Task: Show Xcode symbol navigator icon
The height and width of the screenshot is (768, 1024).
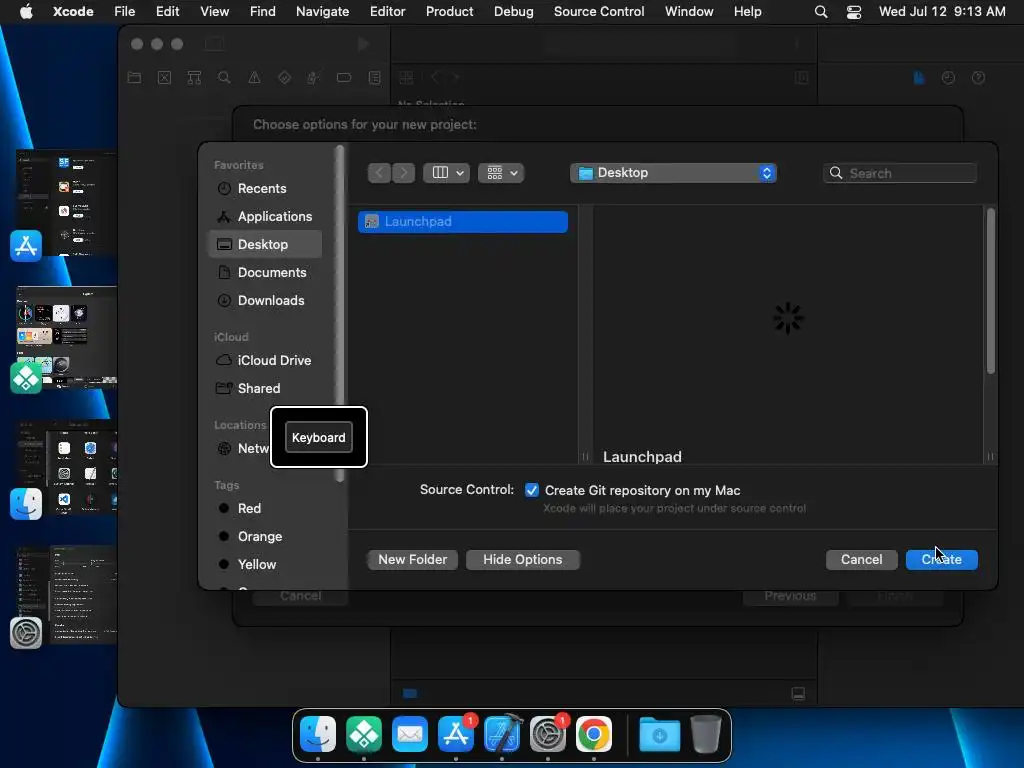Action: click(194, 78)
